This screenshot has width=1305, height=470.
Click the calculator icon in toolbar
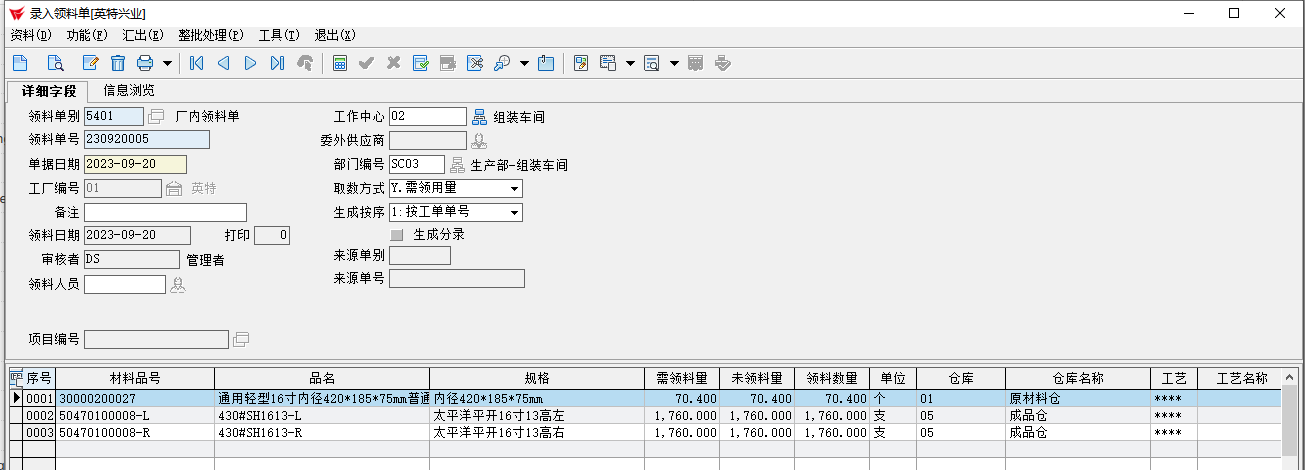tap(340, 63)
